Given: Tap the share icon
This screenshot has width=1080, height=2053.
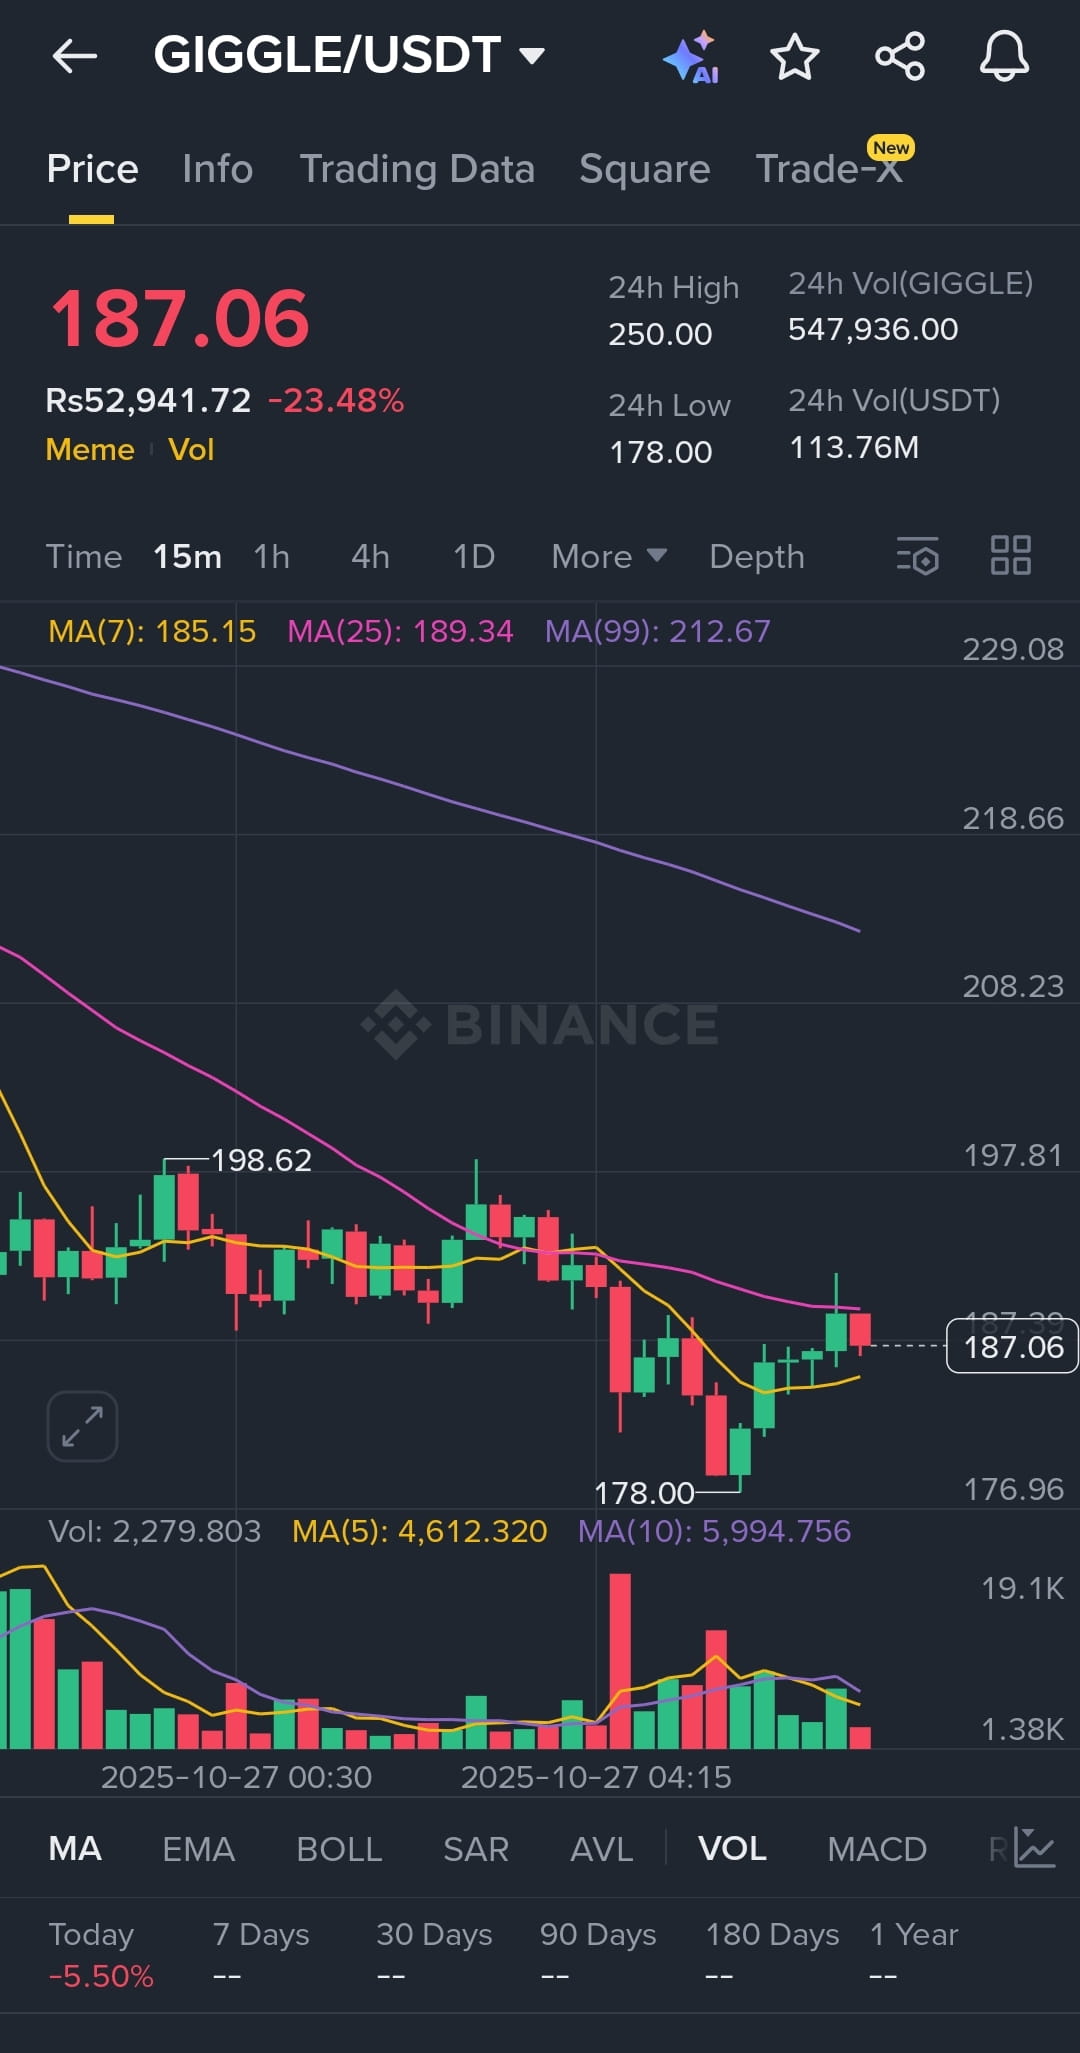Looking at the screenshot, I should point(900,56).
